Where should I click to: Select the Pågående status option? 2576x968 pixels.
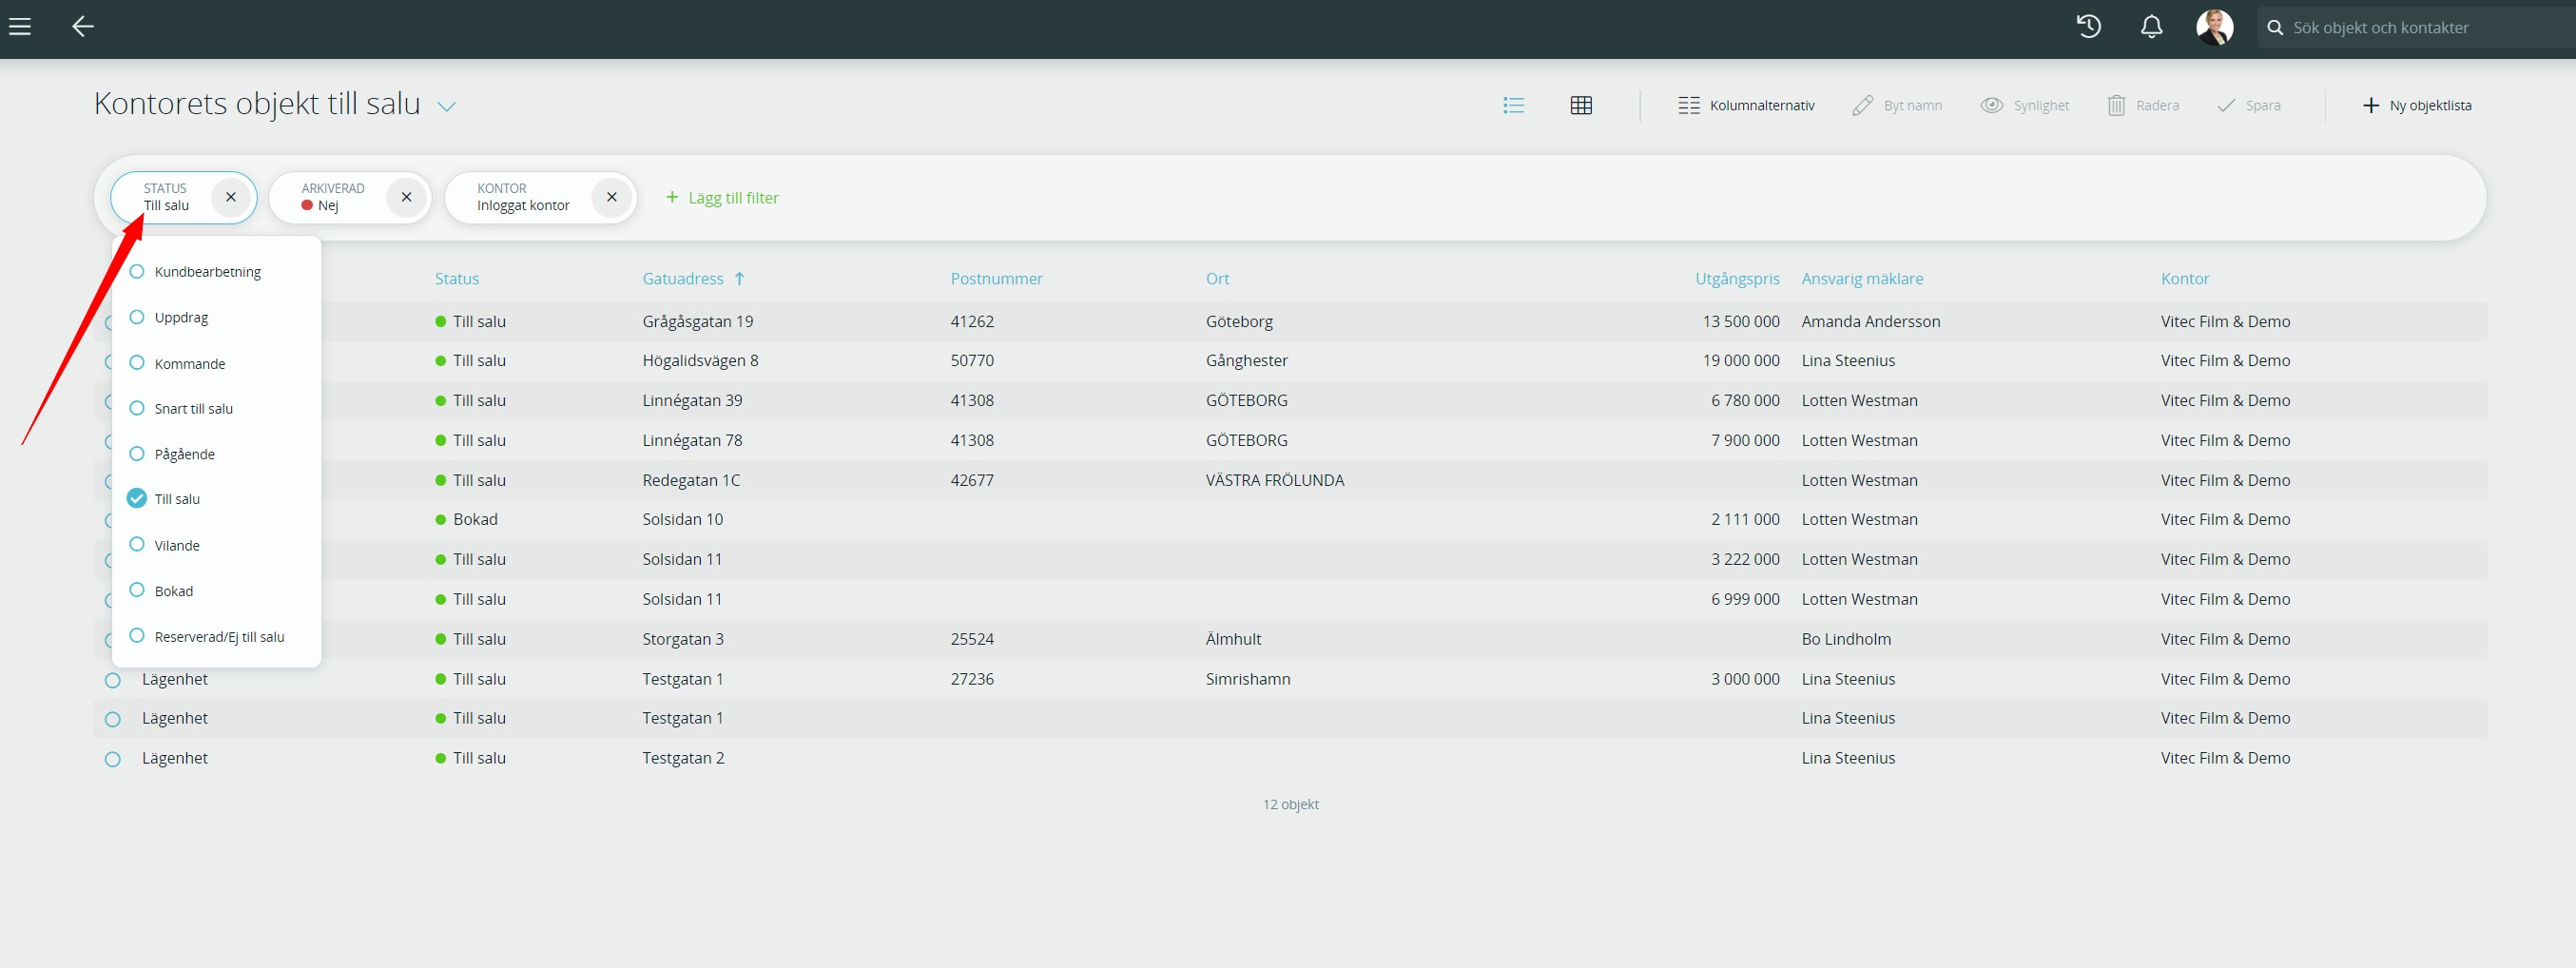[173, 454]
